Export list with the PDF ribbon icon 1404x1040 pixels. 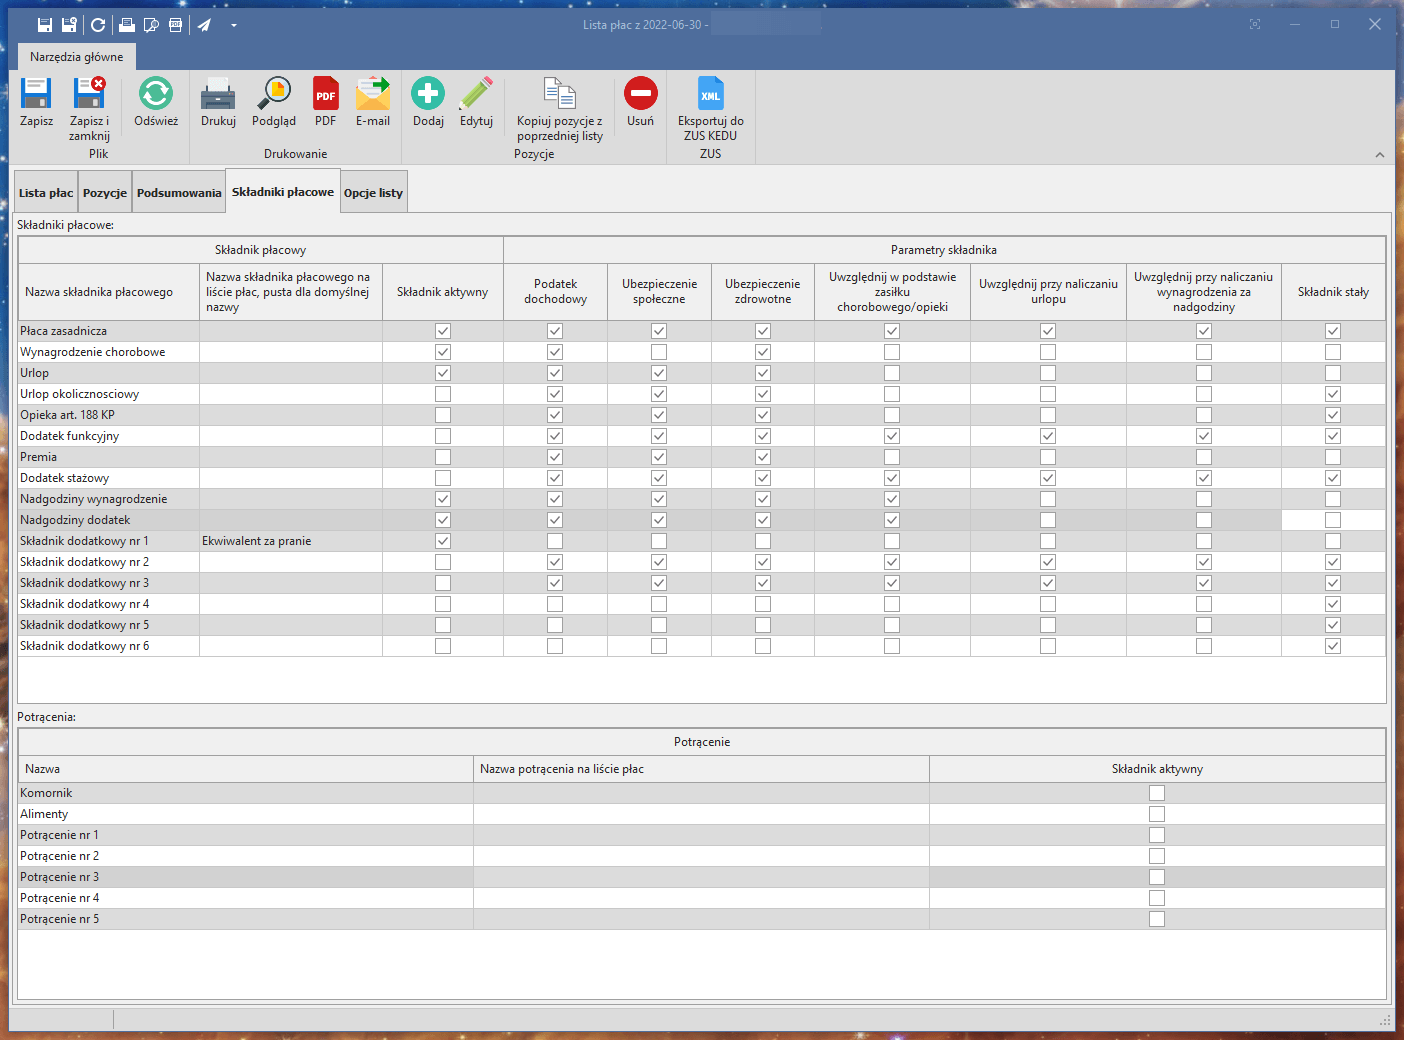coord(325,95)
